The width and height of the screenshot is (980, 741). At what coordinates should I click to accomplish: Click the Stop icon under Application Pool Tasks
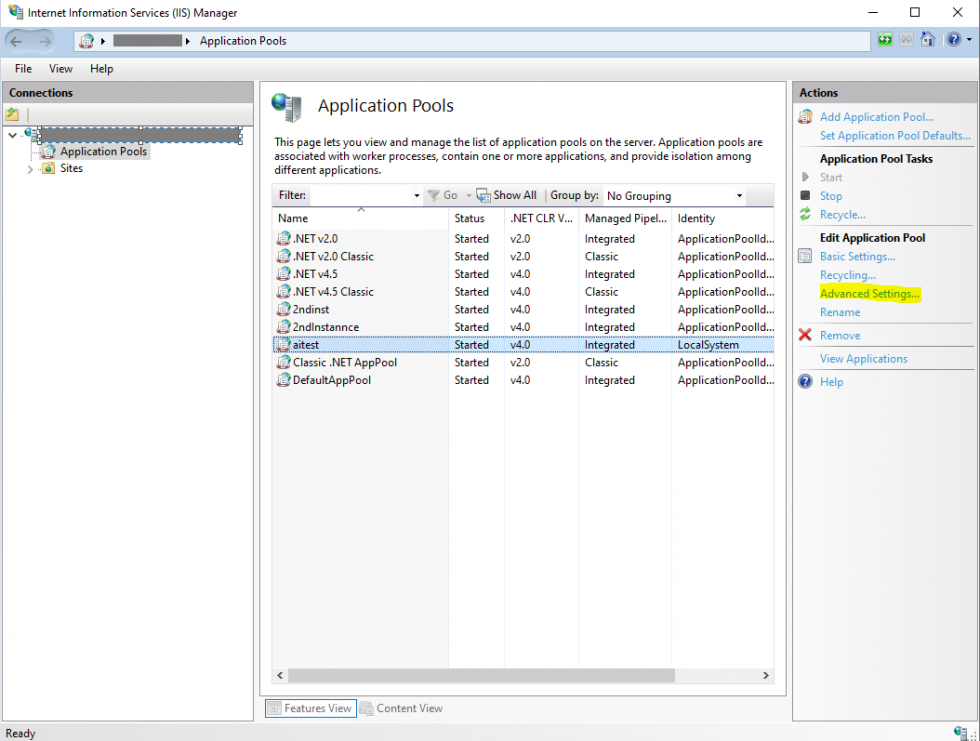(806, 196)
